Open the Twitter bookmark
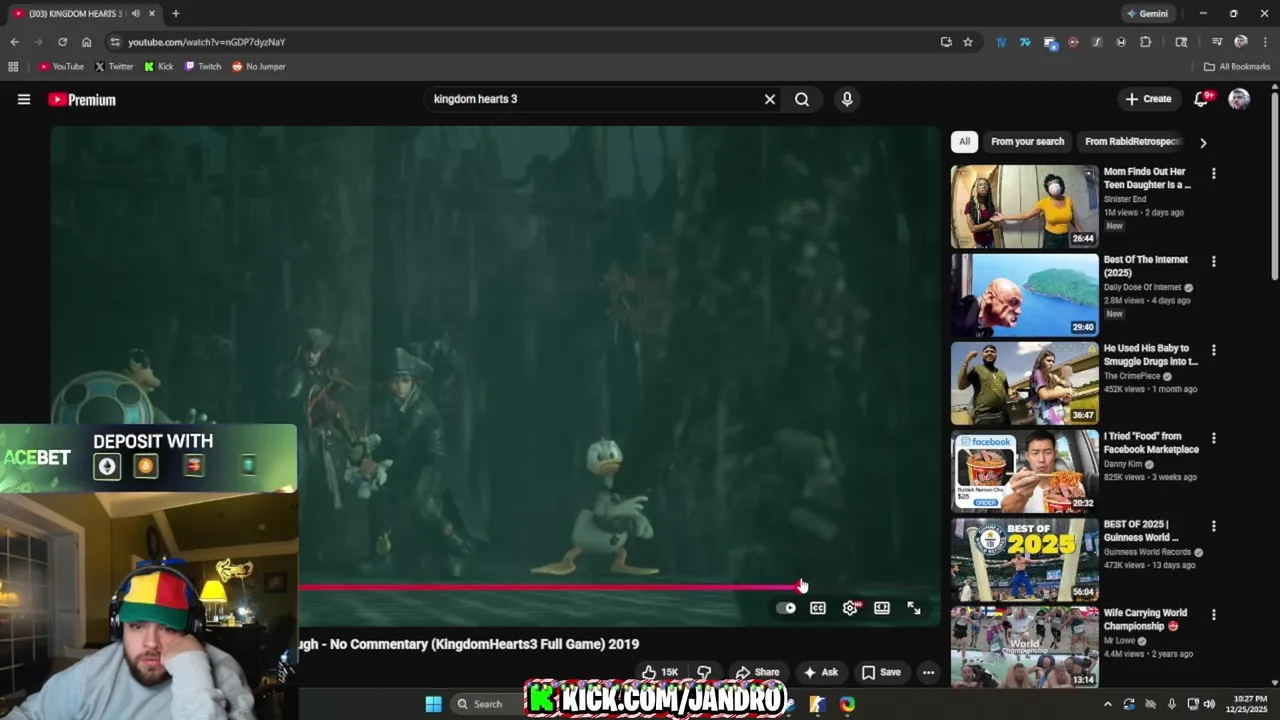Image resolution: width=1280 pixels, height=720 pixels. pos(114,67)
